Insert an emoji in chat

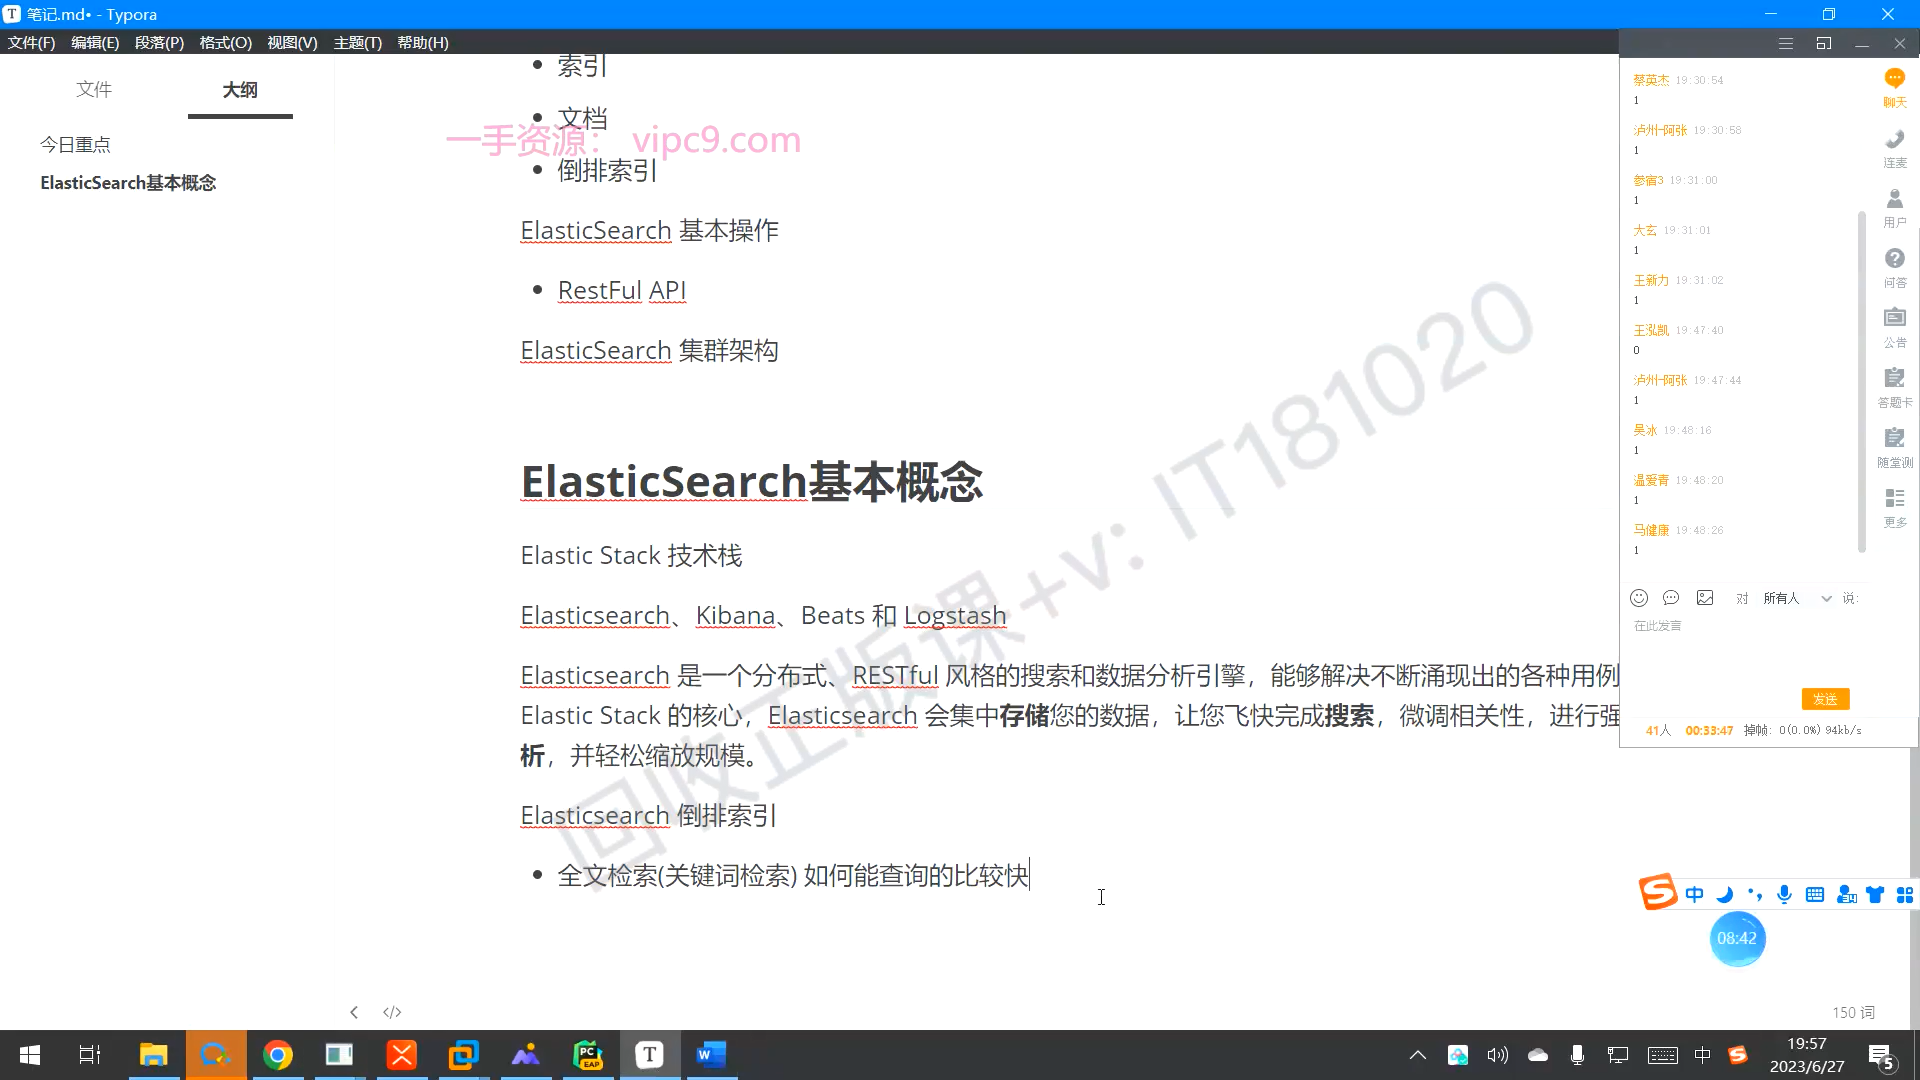(x=1638, y=598)
